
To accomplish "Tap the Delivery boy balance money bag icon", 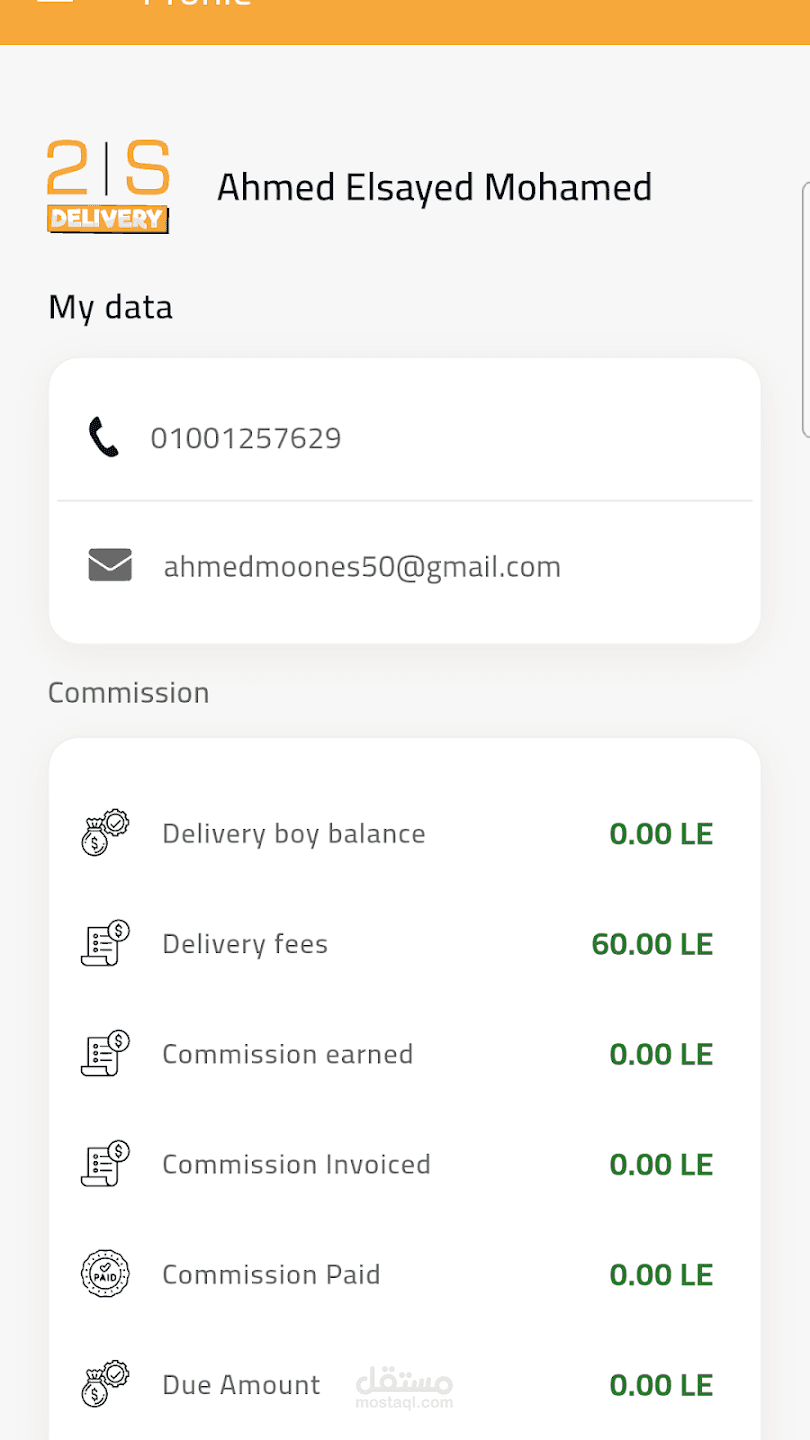I will pos(105,834).
